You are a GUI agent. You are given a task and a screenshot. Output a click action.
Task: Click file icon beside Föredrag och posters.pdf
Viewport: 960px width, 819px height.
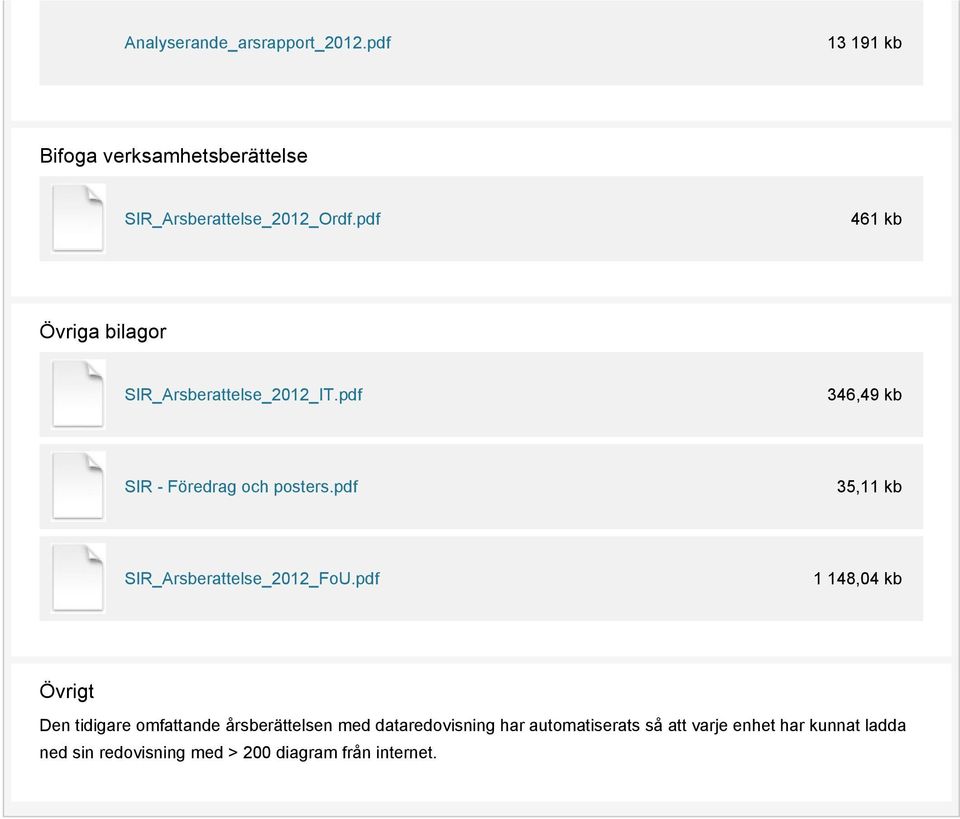click(x=78, y=486)
